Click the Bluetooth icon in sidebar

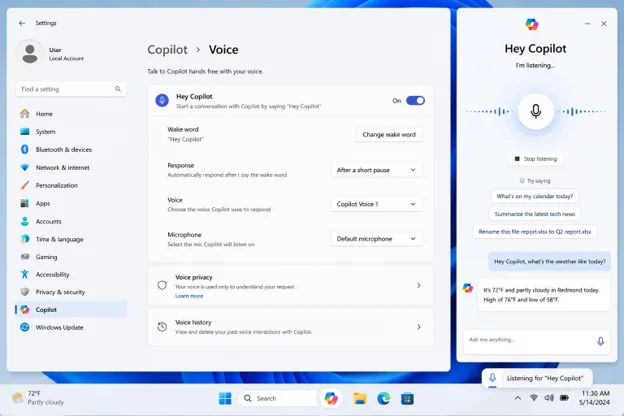click(25, 149)
